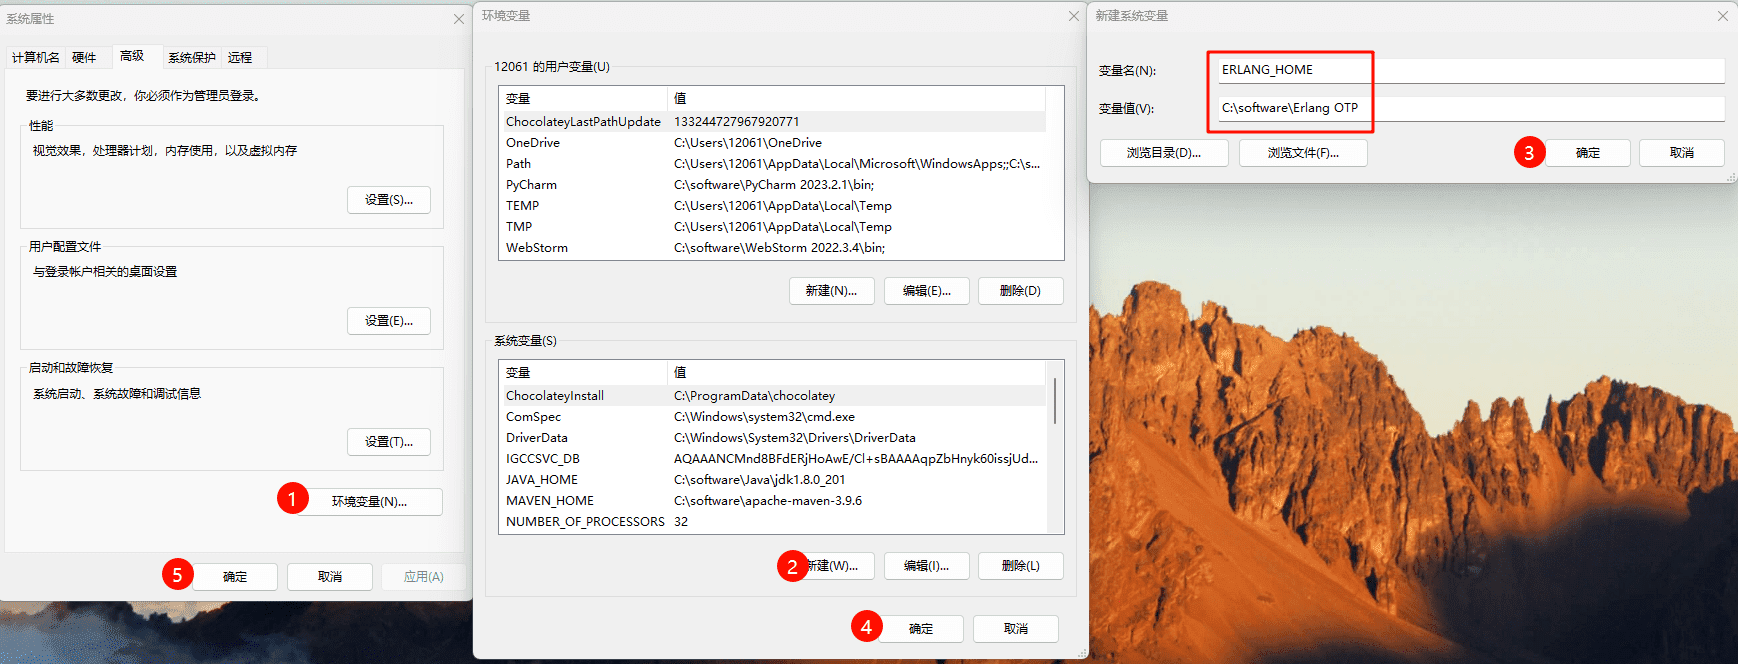The height and width of the screenshot is (664, 1738).
Task: Close the 环境变量 window
Action: click(x=1073, y=16)
